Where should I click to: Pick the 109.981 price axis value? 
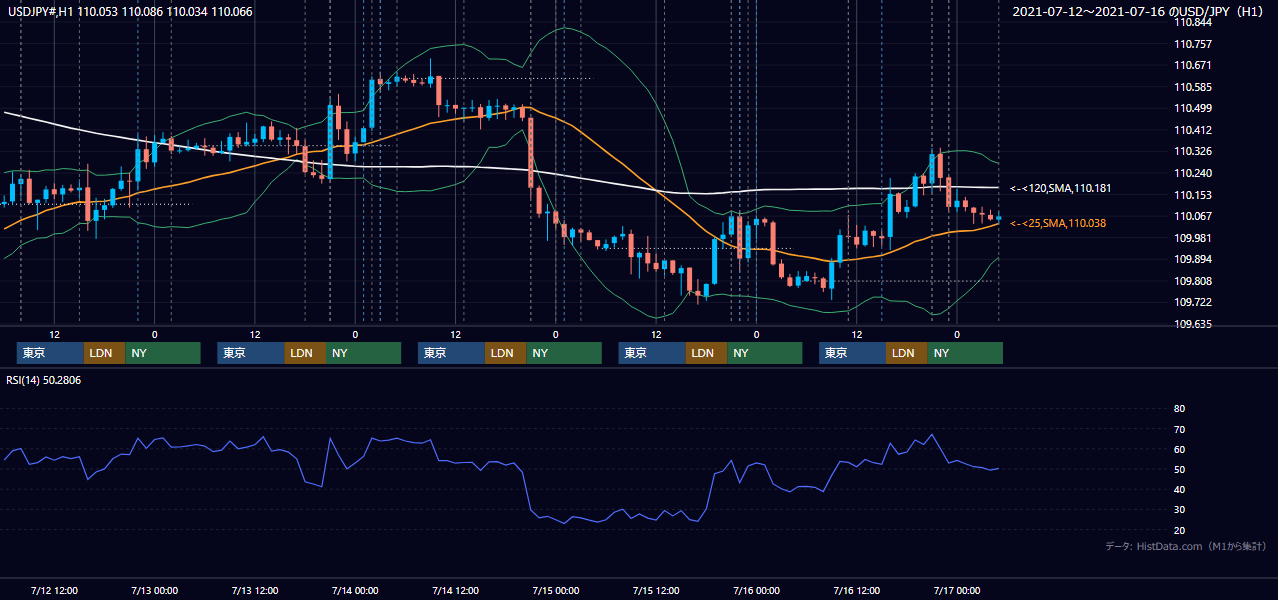click(1194, 238)
